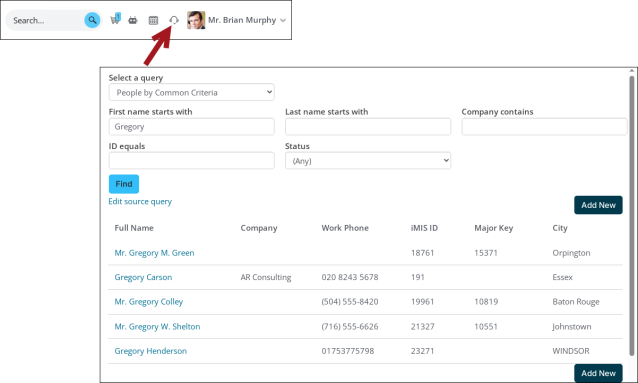
Task: Click phone number 020 8243 5678
Action: [x=350, y=277]
